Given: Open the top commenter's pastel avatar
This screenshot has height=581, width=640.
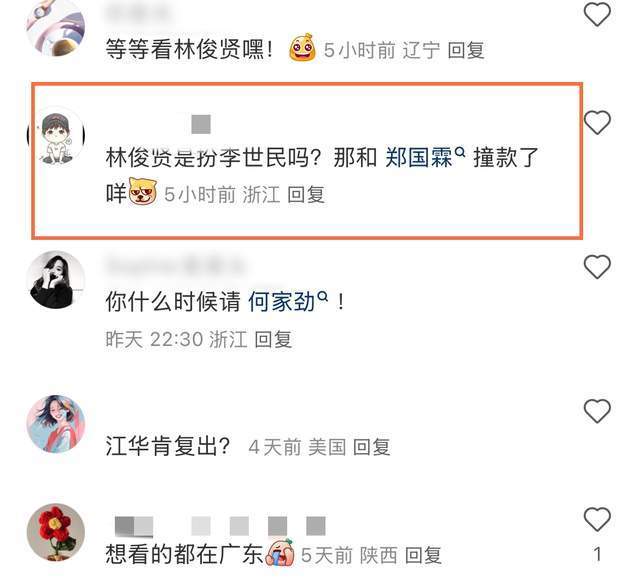Looking at the screenshot, I should [x=56, y=27].
